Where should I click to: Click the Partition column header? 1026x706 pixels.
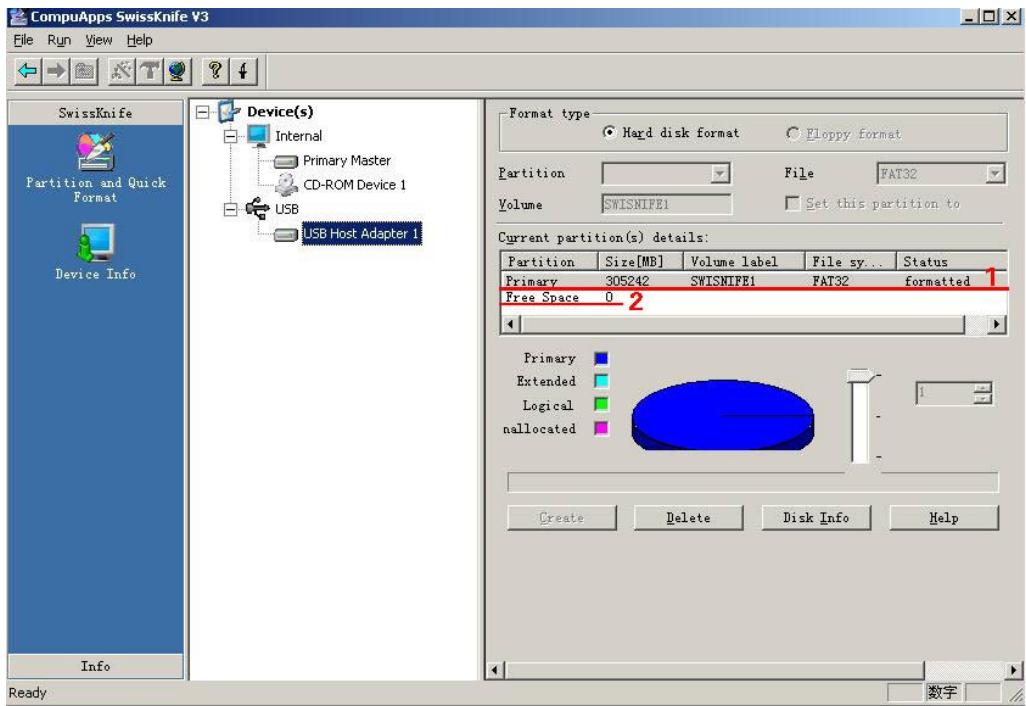550,262
